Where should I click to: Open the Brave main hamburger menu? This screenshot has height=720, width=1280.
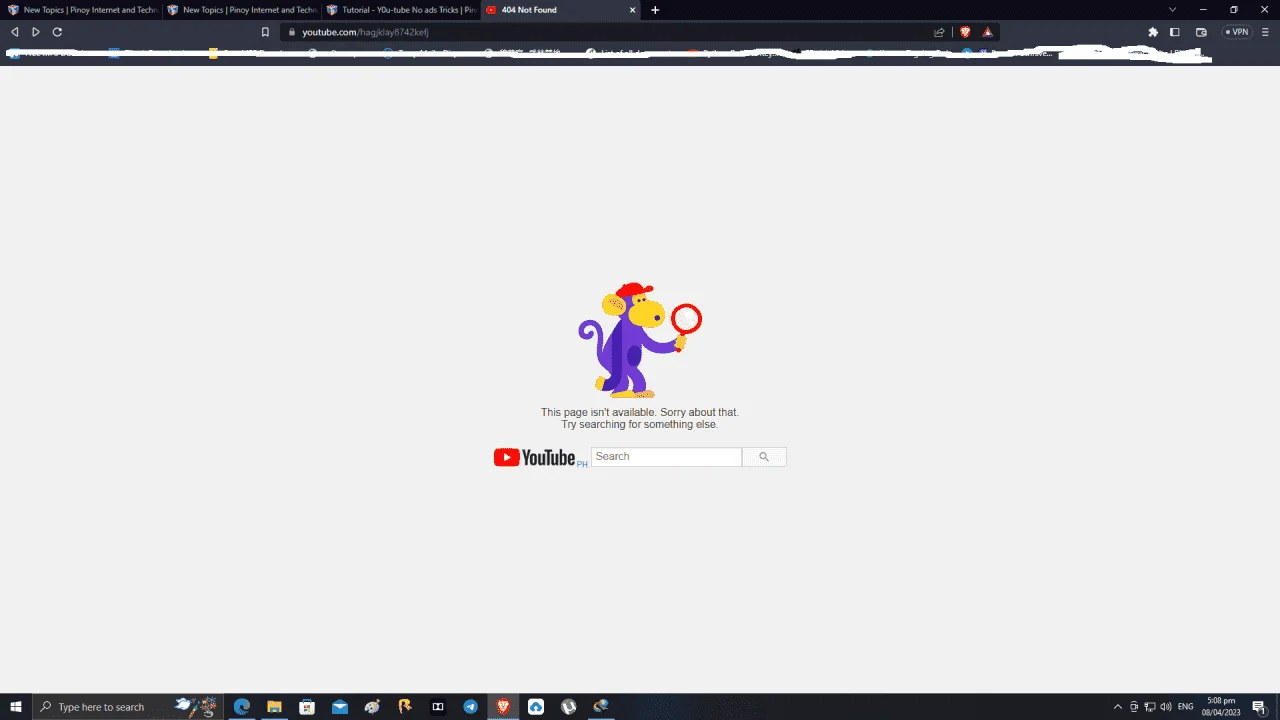click(1266, 32)
